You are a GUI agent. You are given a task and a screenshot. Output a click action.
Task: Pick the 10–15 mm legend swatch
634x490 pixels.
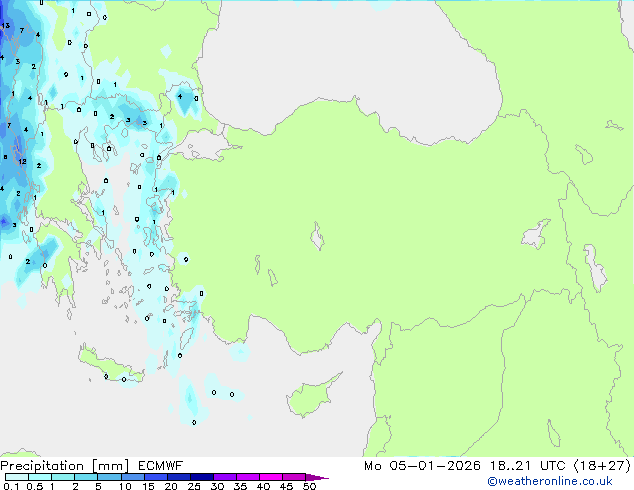133,477
